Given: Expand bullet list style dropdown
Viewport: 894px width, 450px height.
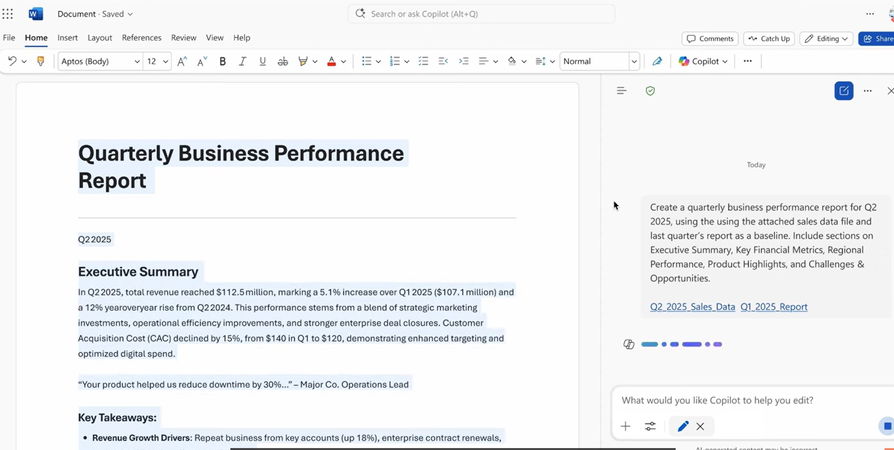Looking at the screenshot, I should 378,62.
